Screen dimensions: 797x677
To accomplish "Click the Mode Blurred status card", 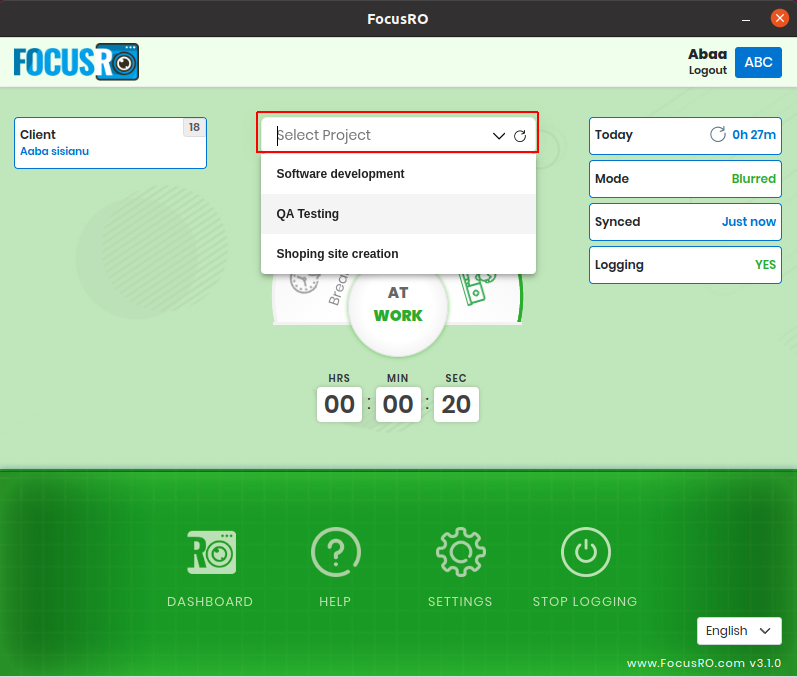I will (x=685, y=179).
